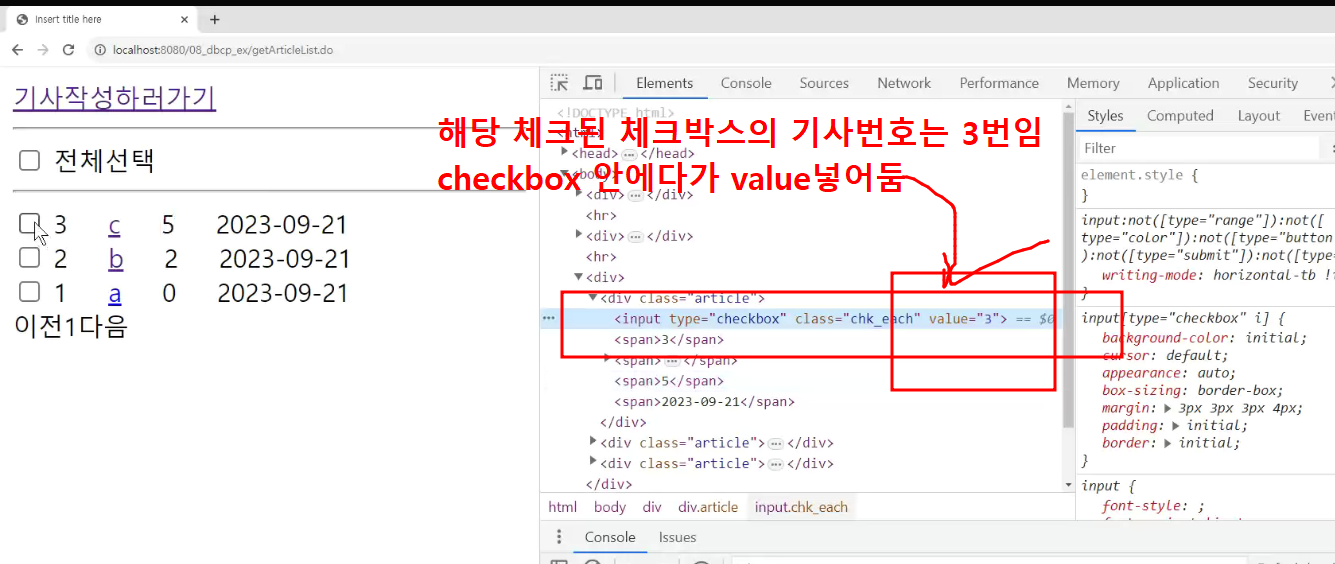Image resolution: width=1335 pixels, height=564 pixels.
Task: Click the browser address bar URL
Action: click(223, 50)
